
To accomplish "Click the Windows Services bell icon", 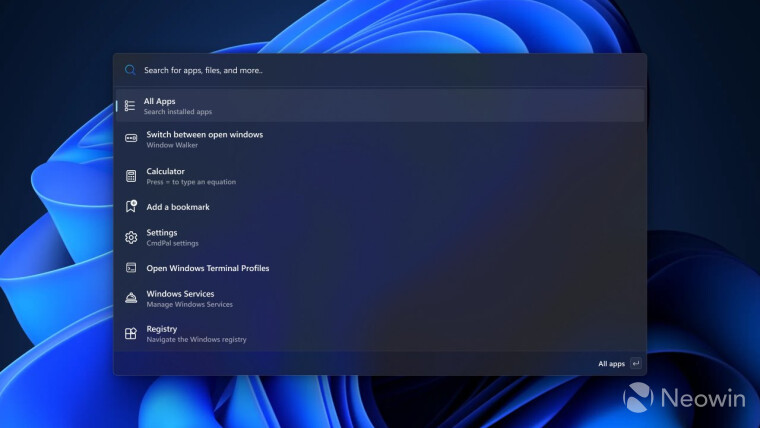I will click(131, 298).
